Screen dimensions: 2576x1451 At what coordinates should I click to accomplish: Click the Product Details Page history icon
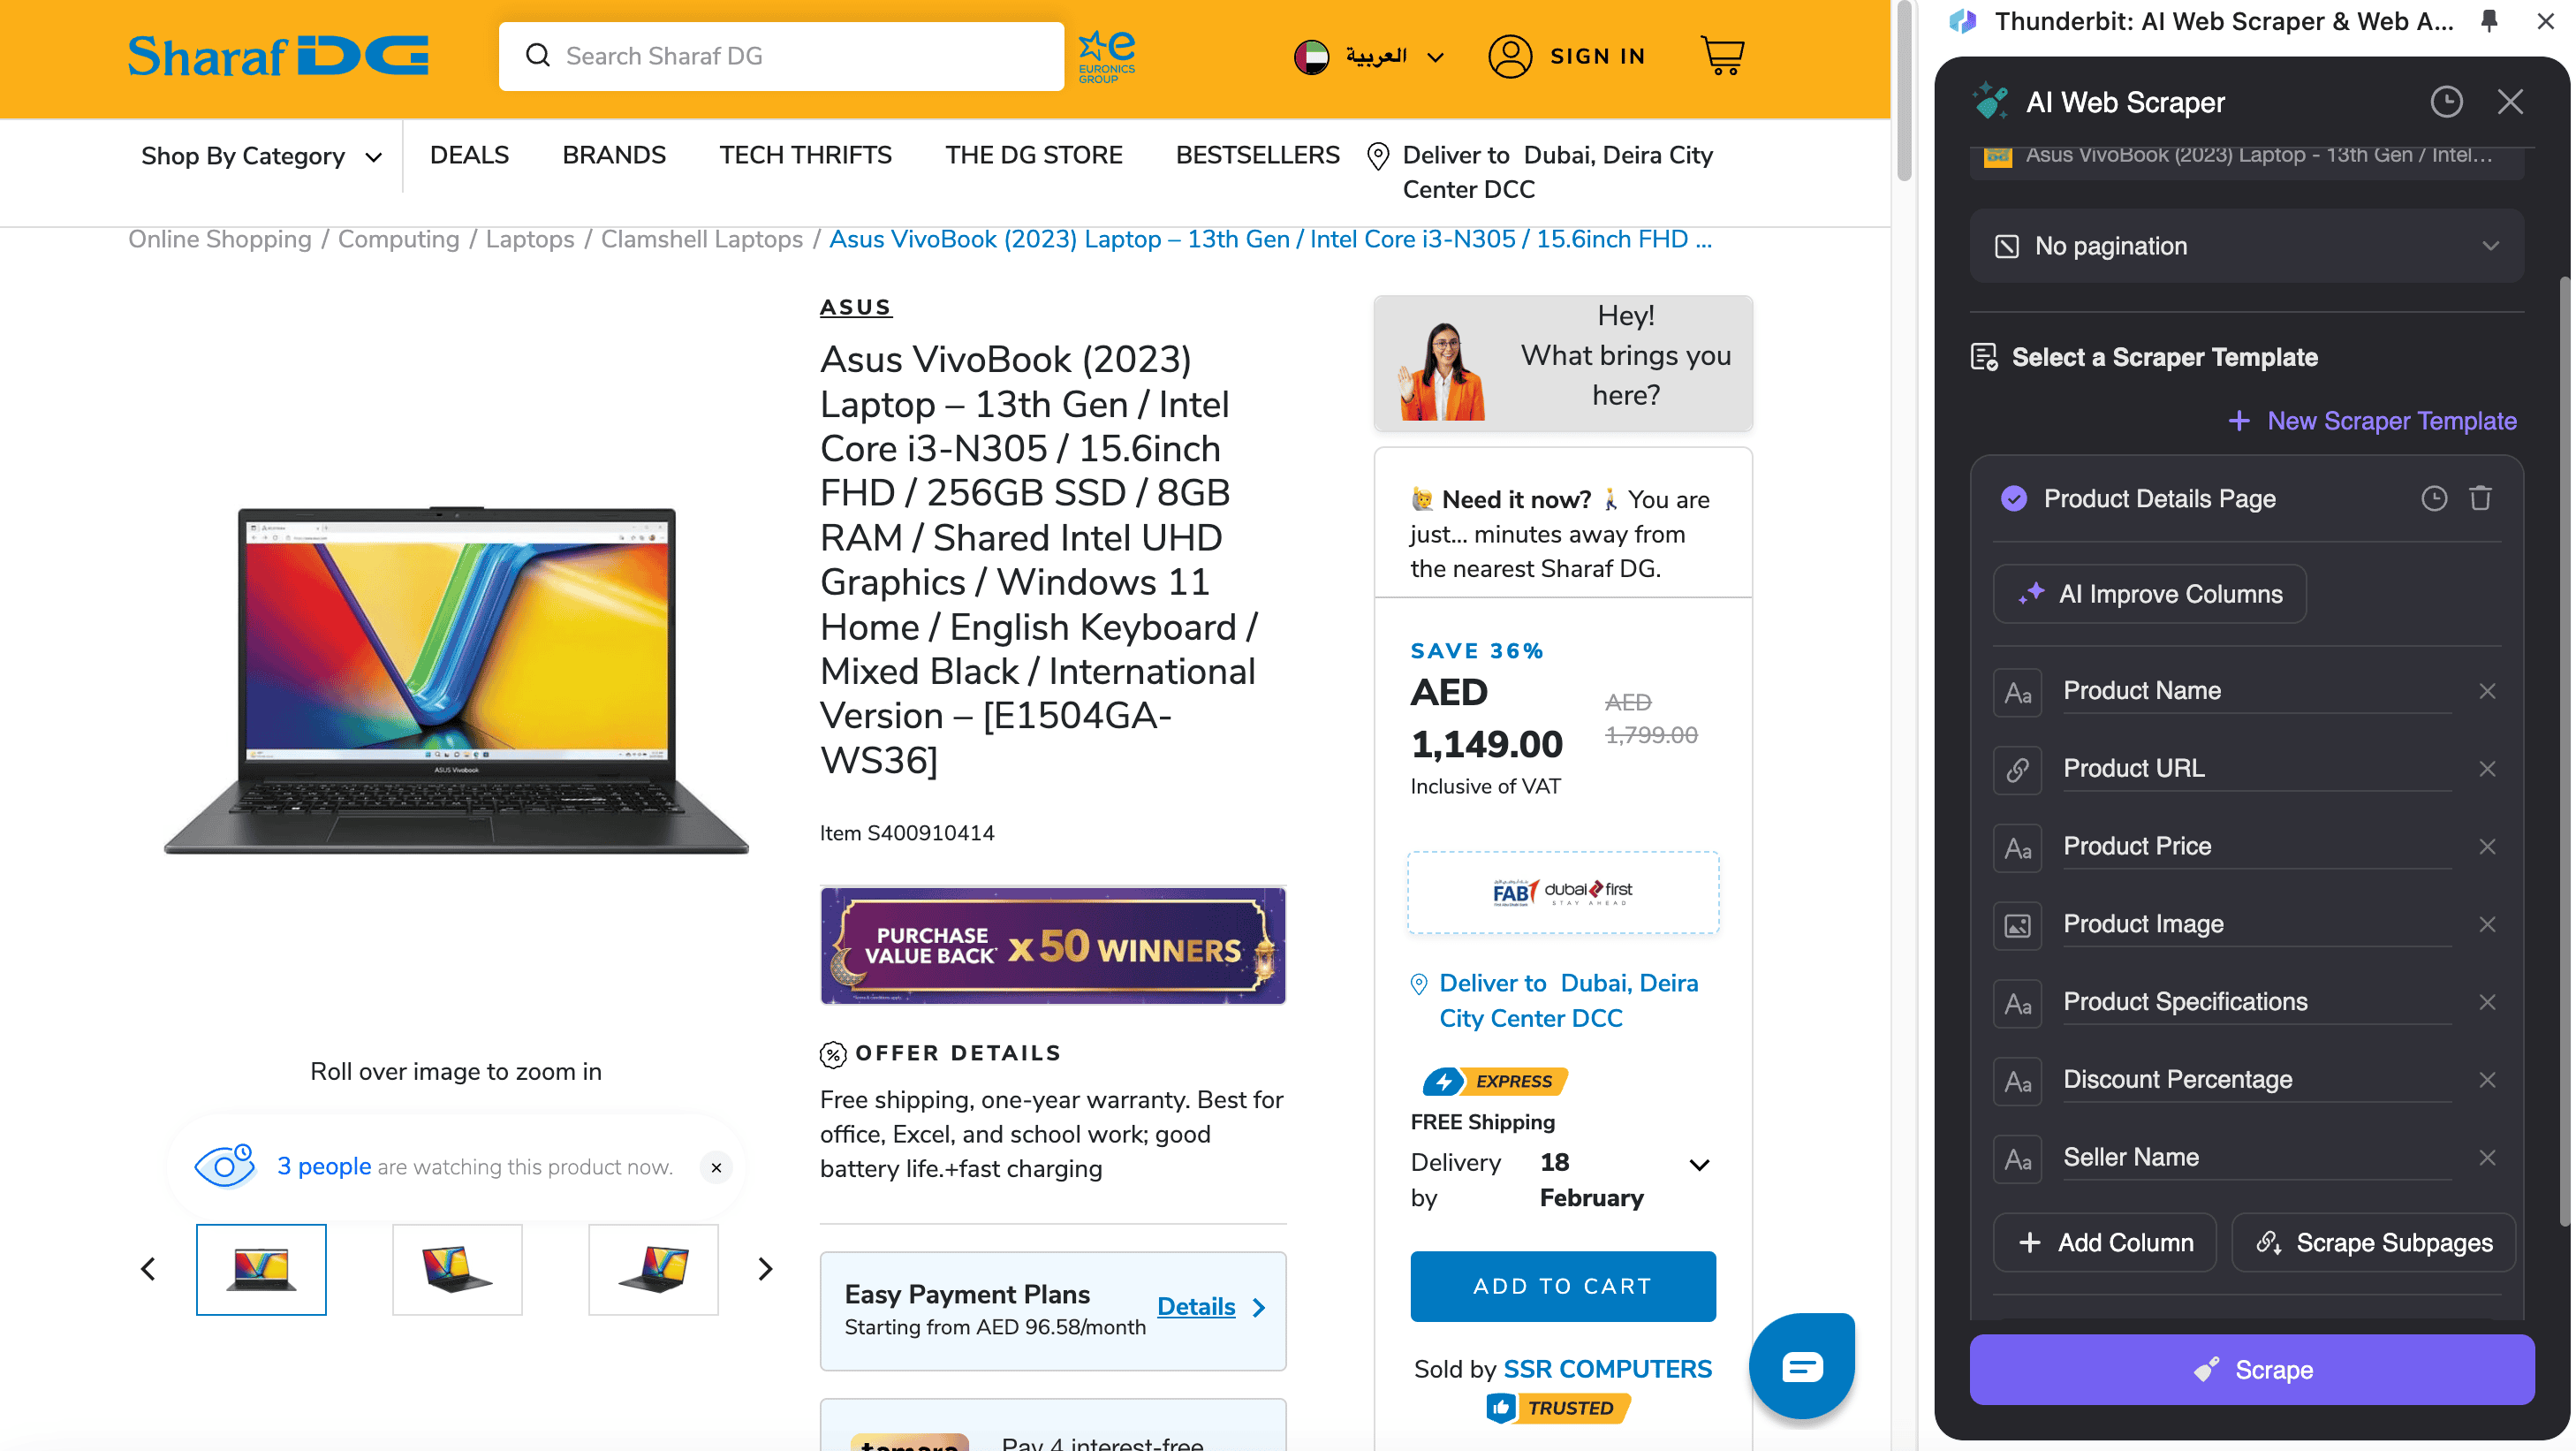[x=2434, y=498]
